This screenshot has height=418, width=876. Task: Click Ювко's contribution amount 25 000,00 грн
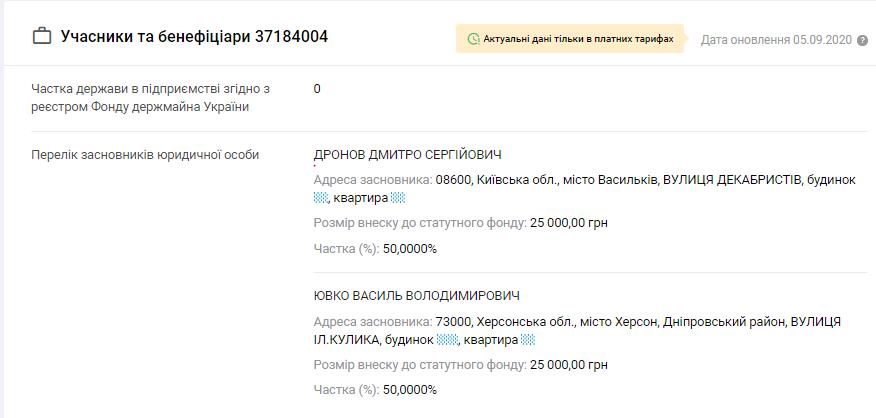point(567,365)
